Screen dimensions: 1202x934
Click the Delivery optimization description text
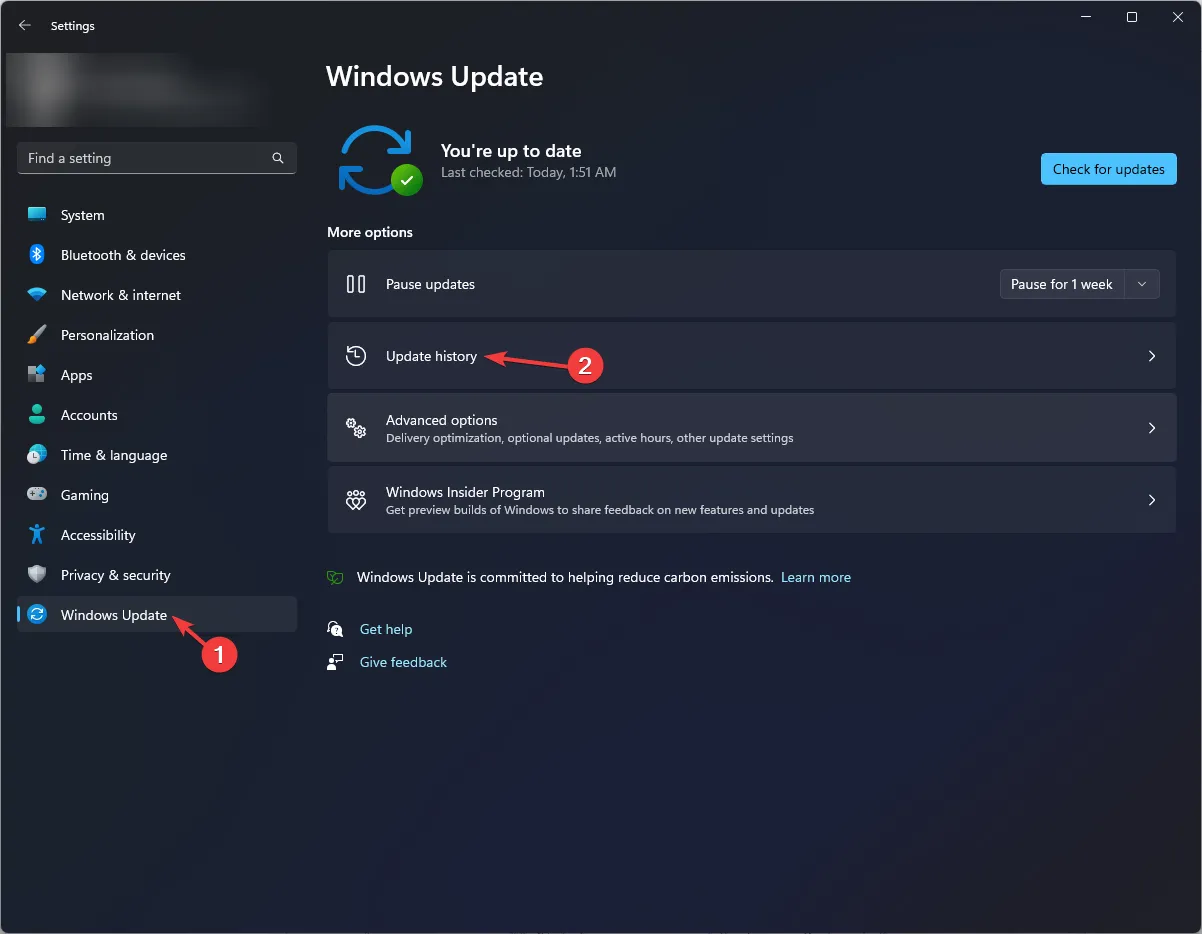click(x=589, y=438)
